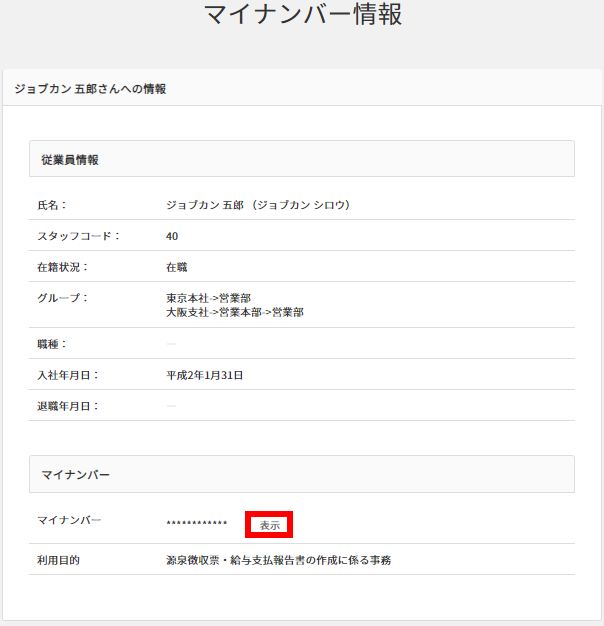
Task: Click the 従業員情報 section header
Action: coord(69,159)
